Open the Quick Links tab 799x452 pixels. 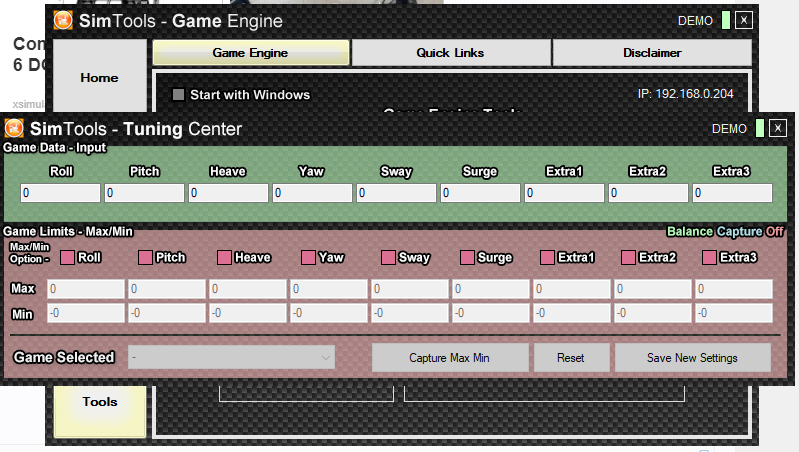(x=450, y=52)
